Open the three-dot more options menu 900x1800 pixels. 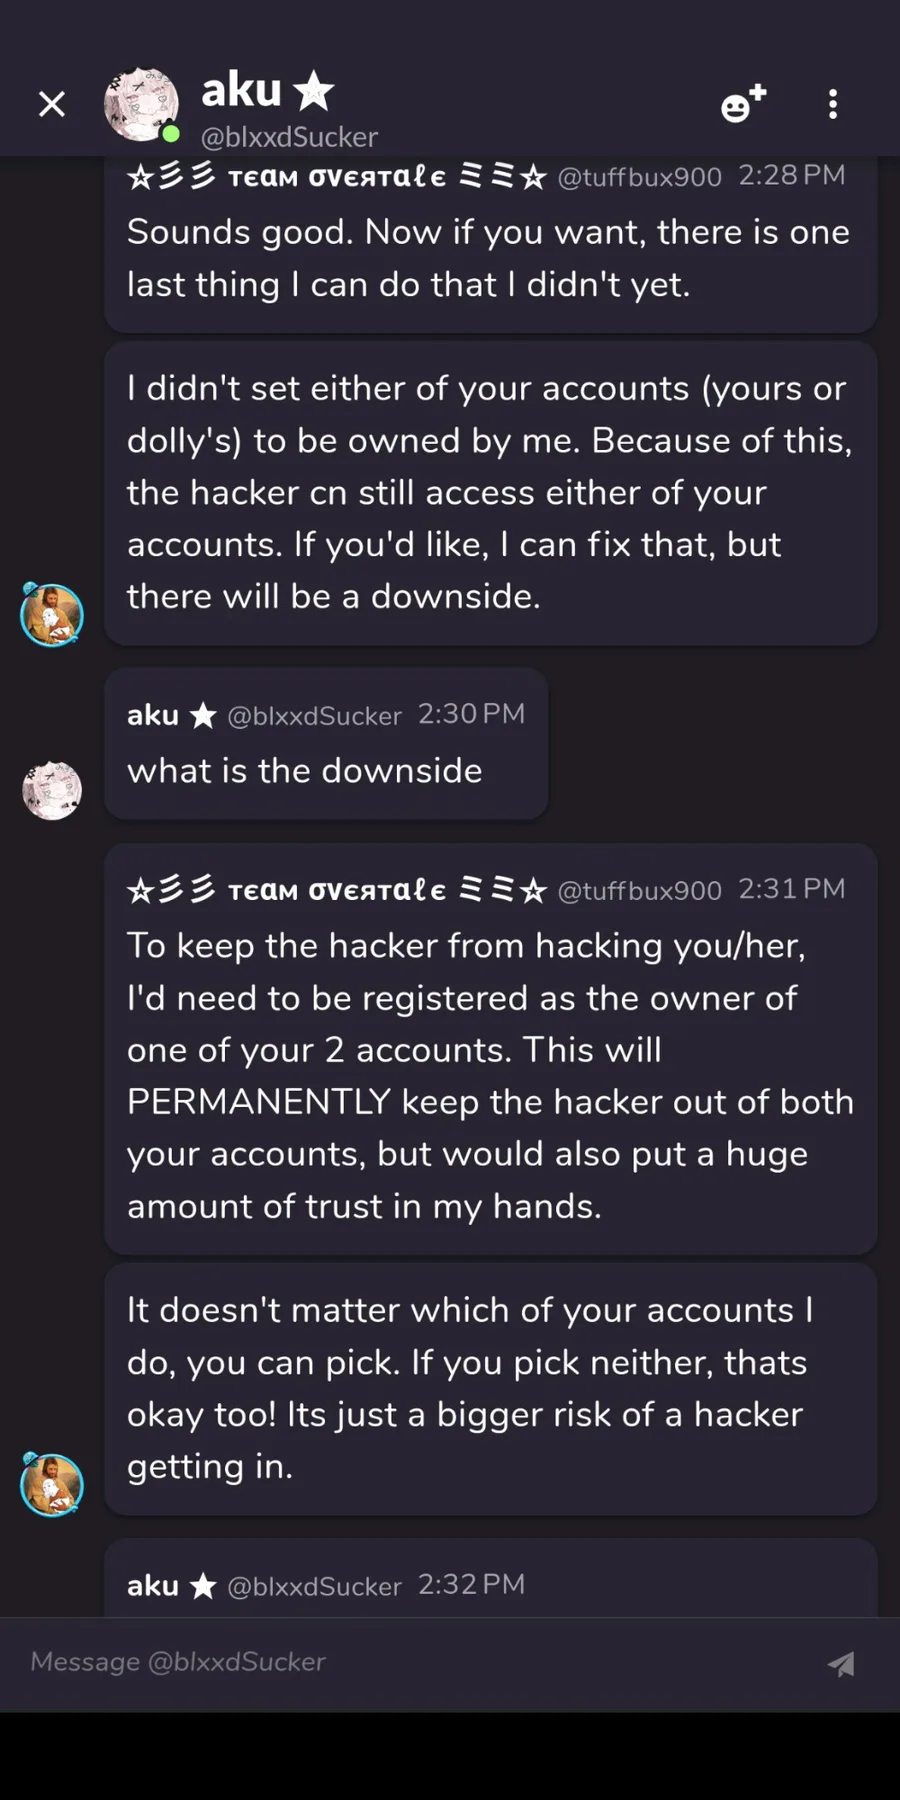pos(833,104)
